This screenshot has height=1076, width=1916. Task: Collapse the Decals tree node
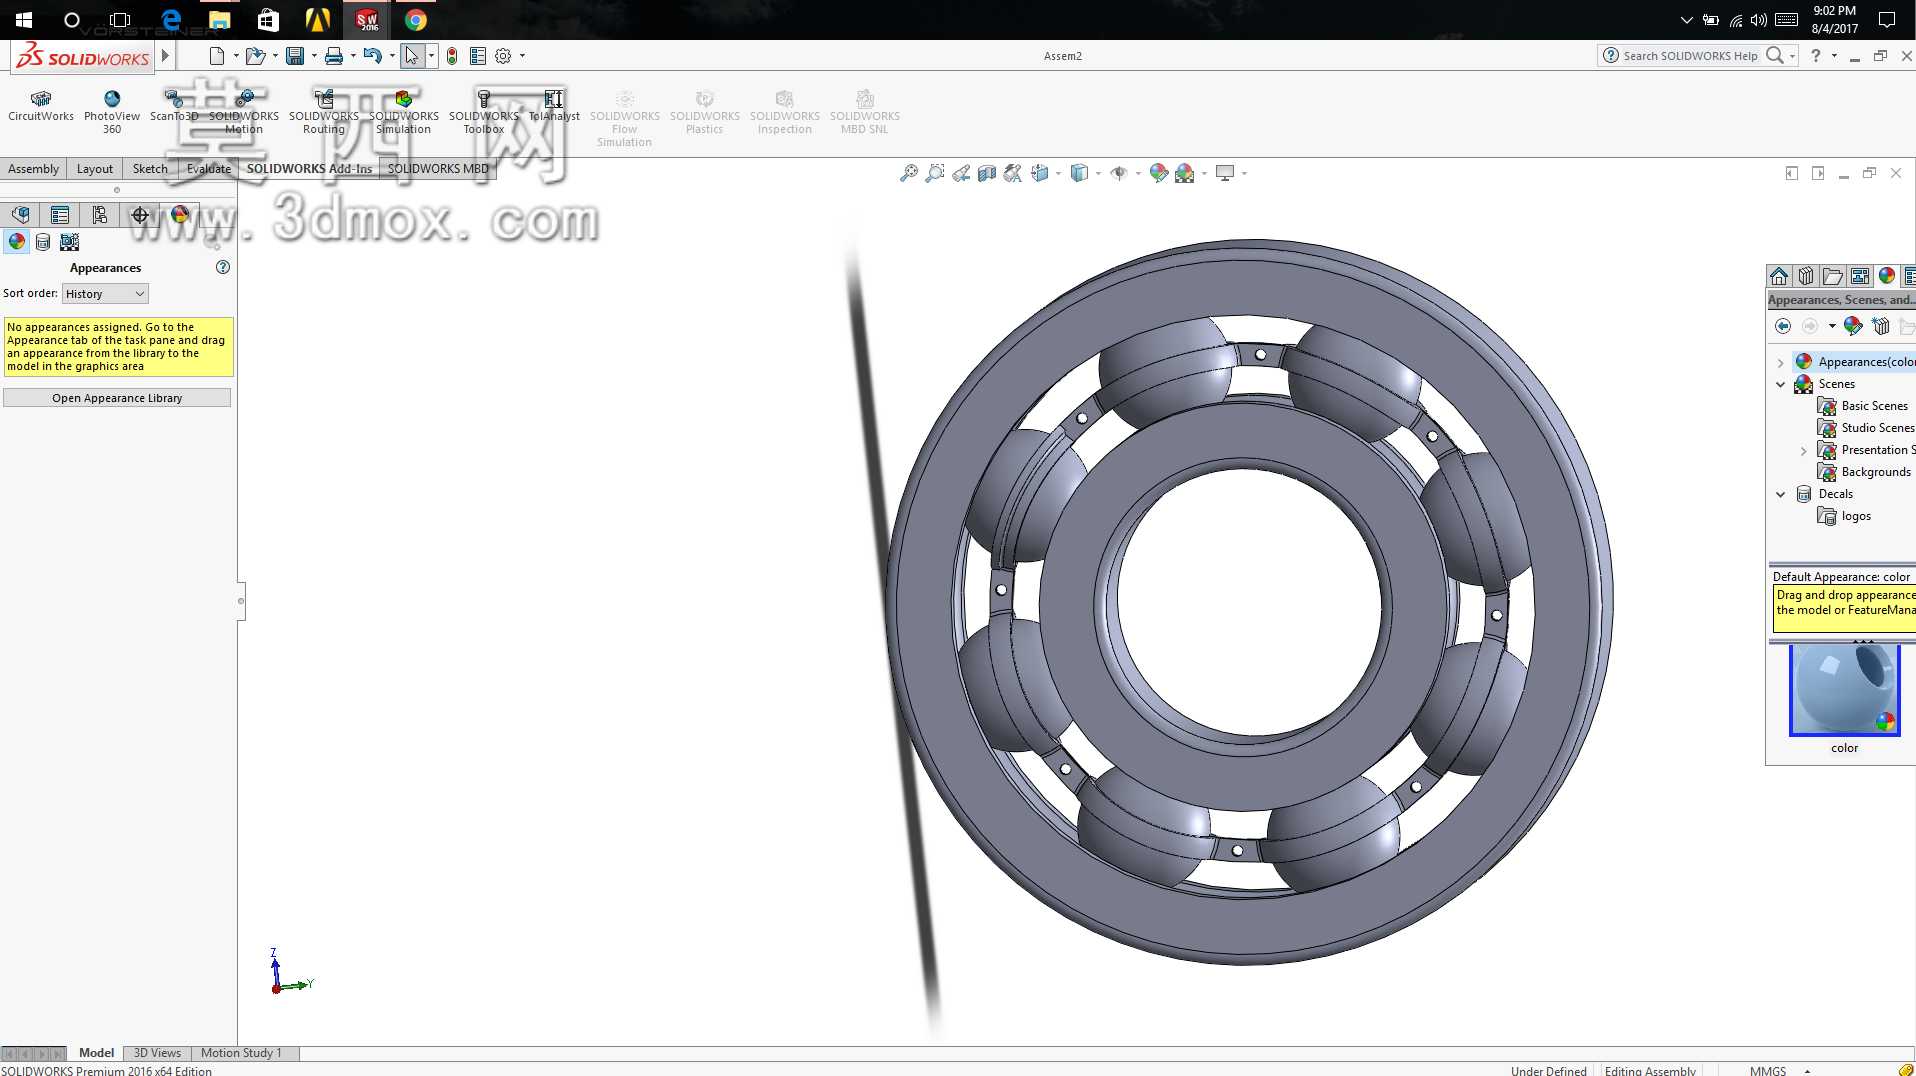[1781, 494]
